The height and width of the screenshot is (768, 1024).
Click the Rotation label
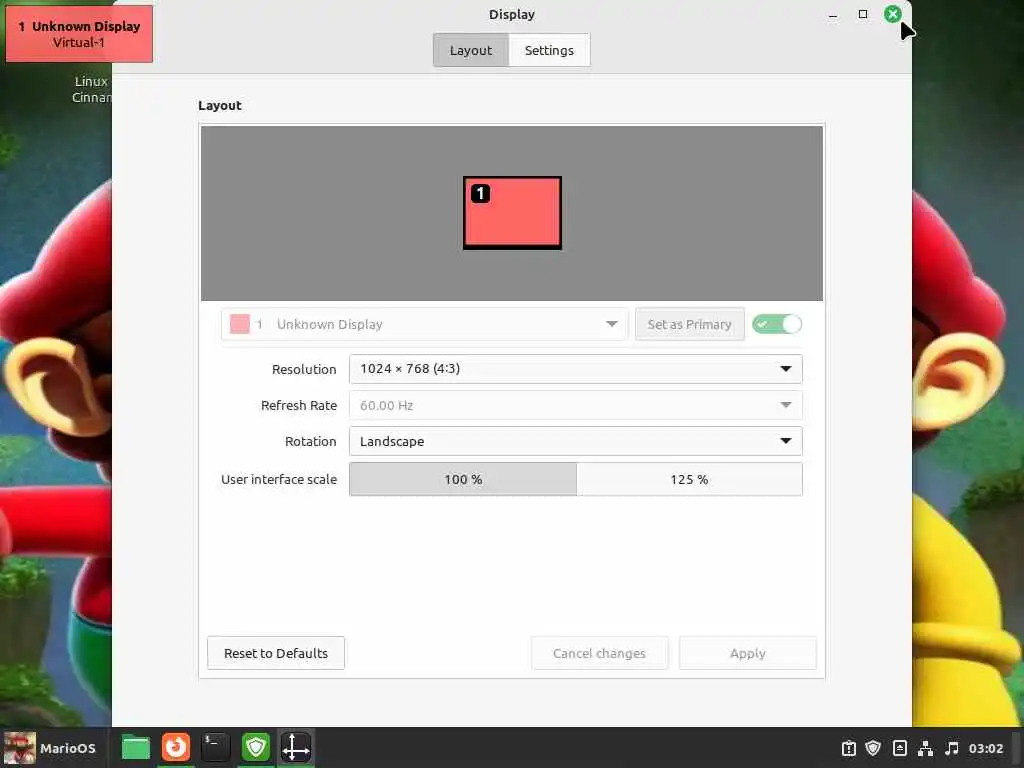click(311, 441)
